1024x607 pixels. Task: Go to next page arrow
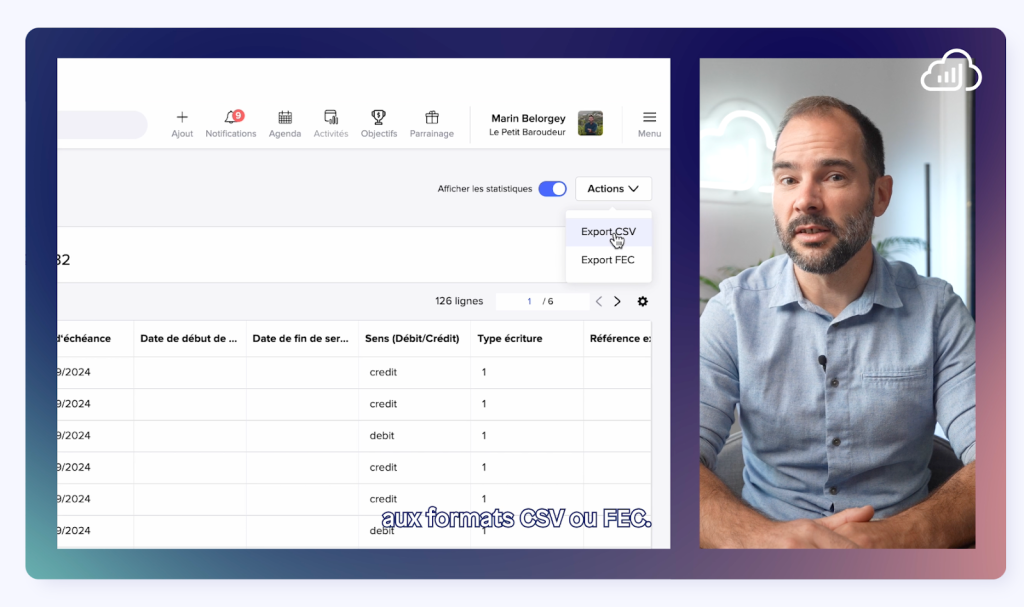click(617, 301)
